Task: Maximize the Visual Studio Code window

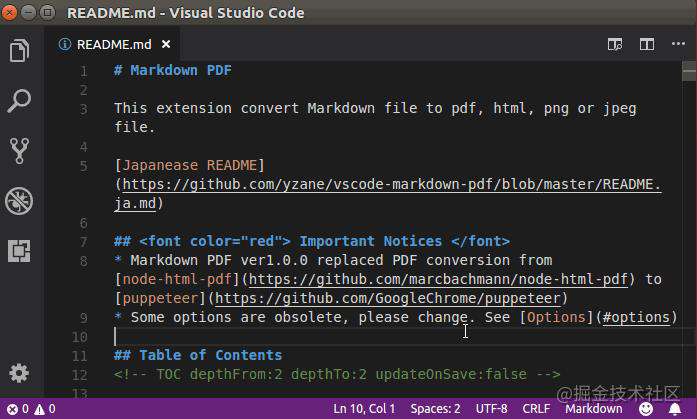Action: click(x=48, y=12)
